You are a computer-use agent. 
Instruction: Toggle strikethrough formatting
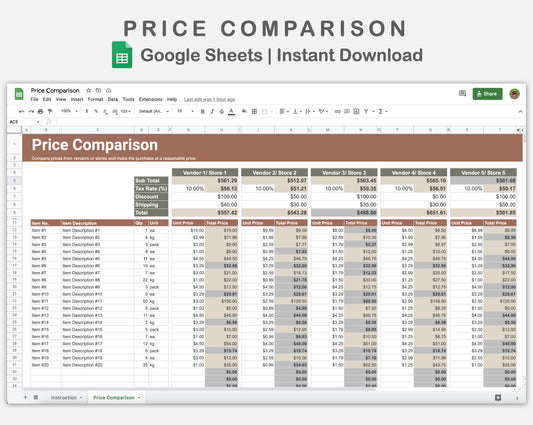point(222,112)
